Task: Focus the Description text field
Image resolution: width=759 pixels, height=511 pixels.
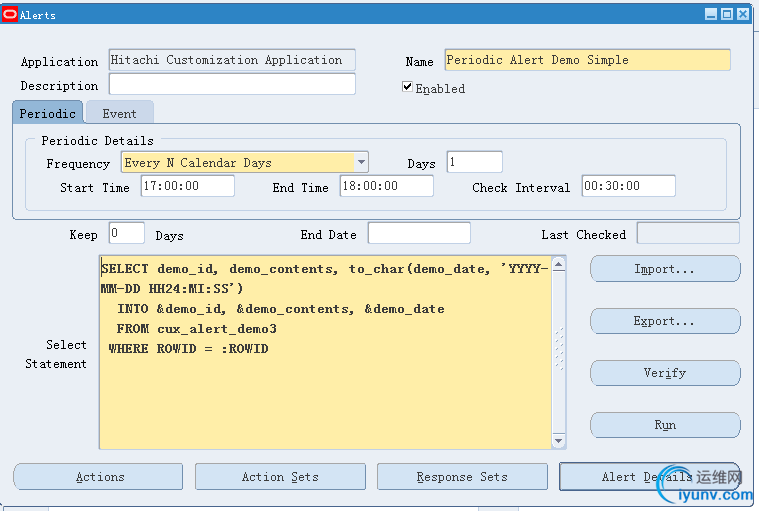Action: [x=231, y=85]
